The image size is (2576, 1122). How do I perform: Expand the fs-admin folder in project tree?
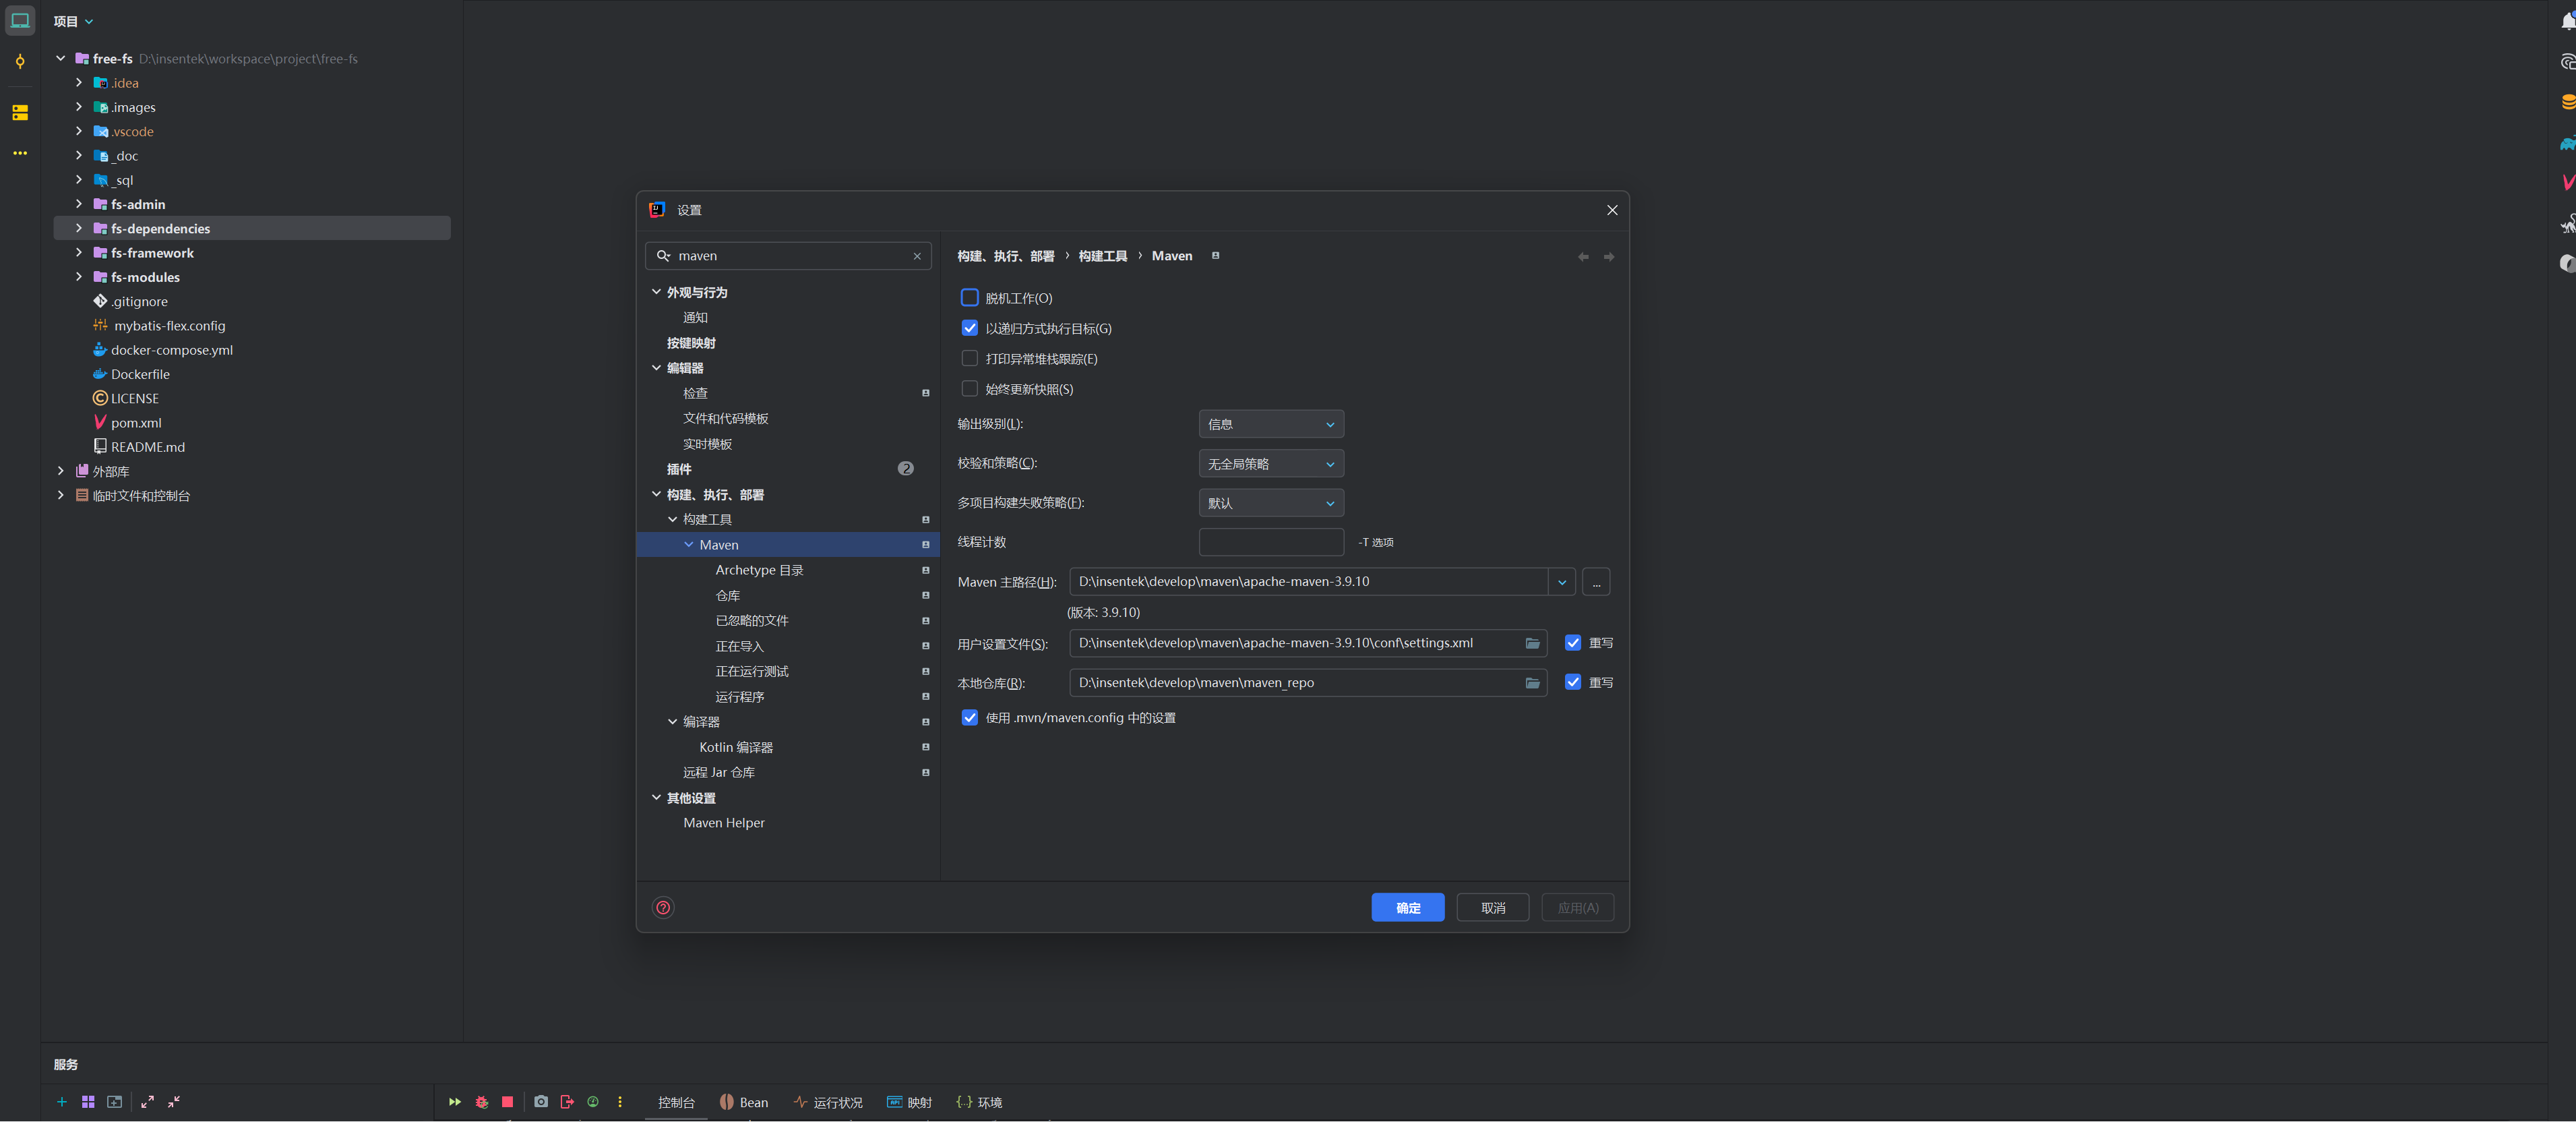(x=79, y=204)
